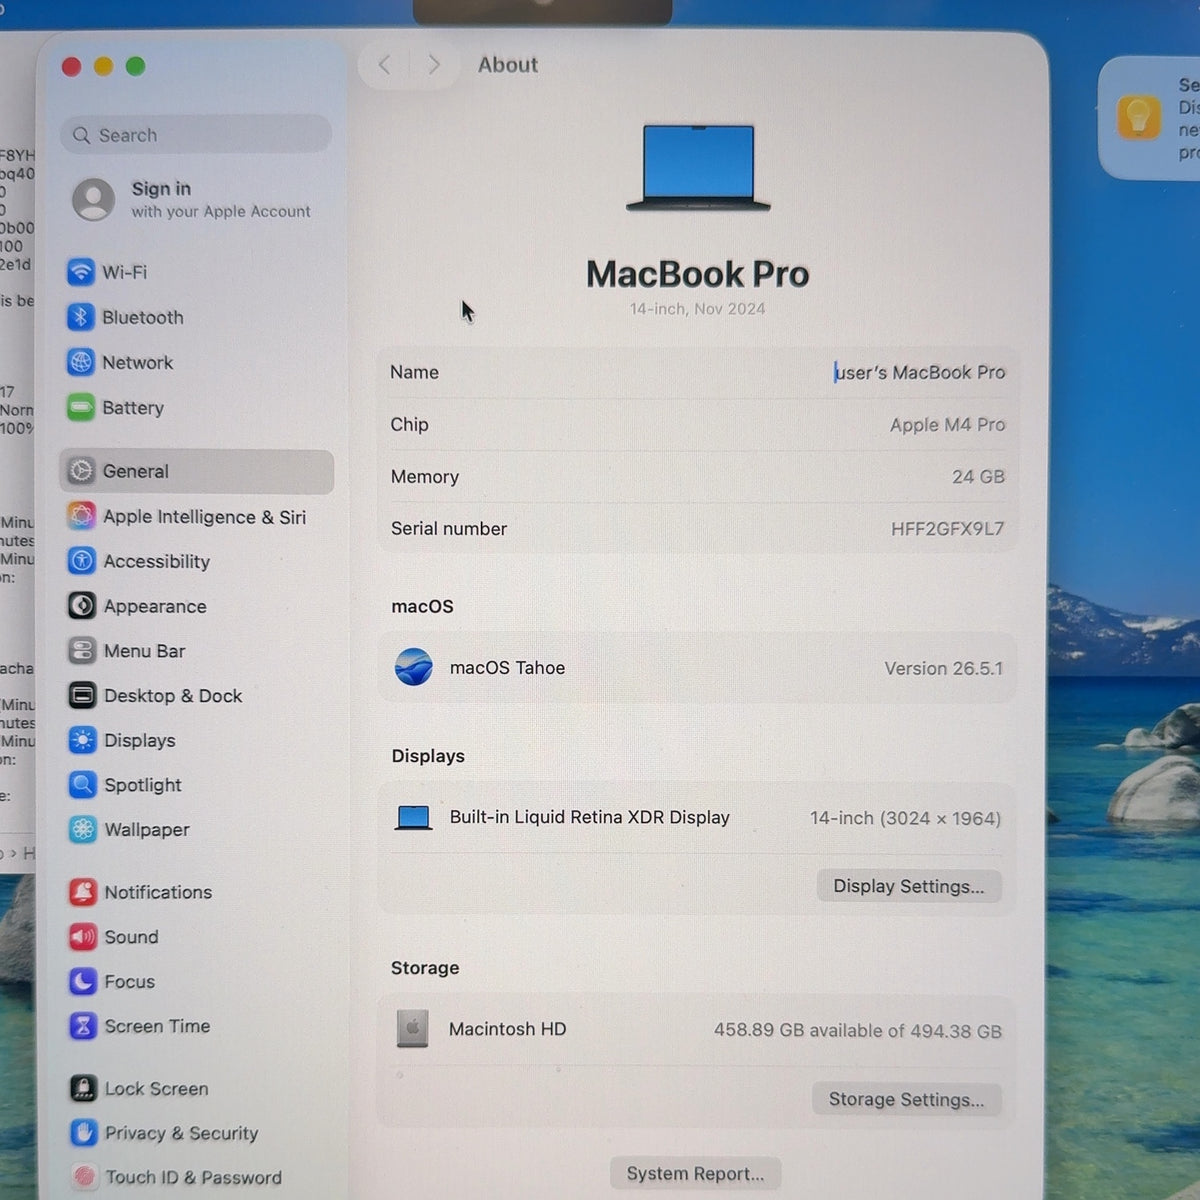Click the user avatar next to Sign in
The height and width of the screenshot is (1200, 1200).
(x=93, y=199)
